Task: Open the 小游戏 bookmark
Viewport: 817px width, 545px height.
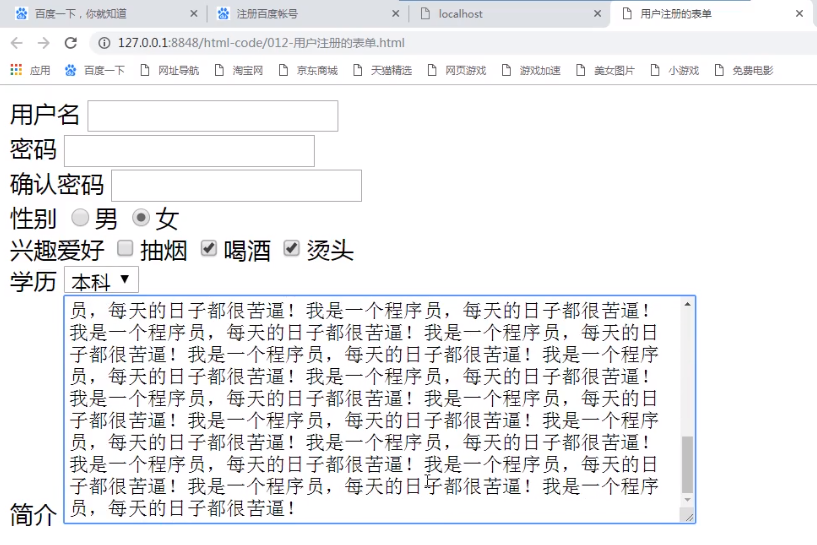Action: click(675, 70)
